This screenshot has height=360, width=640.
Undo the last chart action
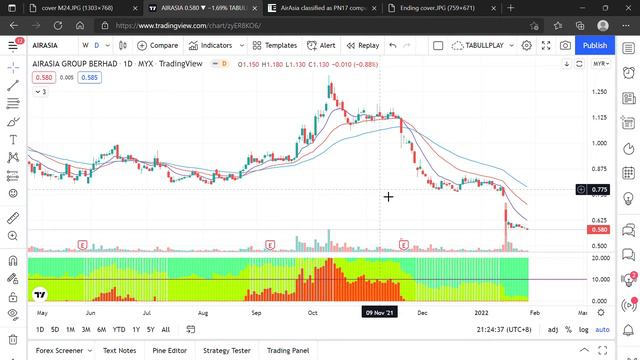coord(393,45)
